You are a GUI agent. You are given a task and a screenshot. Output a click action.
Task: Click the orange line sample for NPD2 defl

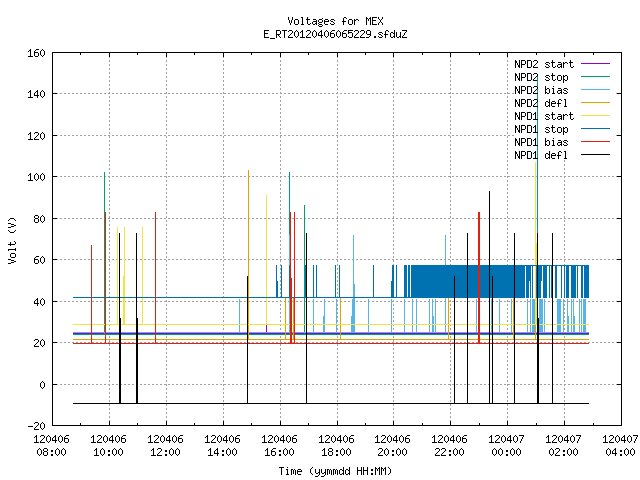pos(595,103)
